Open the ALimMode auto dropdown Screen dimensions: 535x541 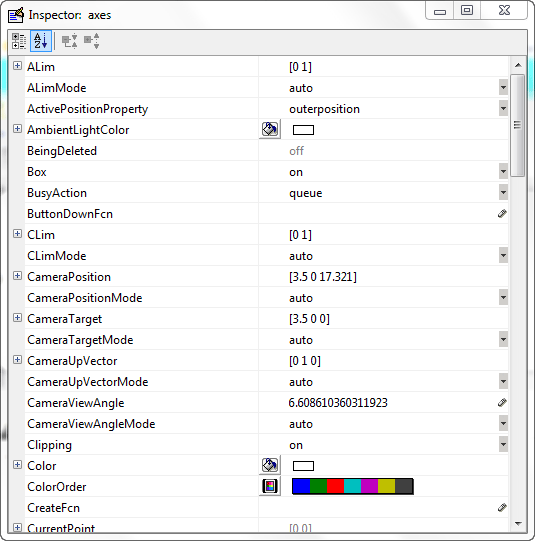pyautogui.click(x=503, y=88)
